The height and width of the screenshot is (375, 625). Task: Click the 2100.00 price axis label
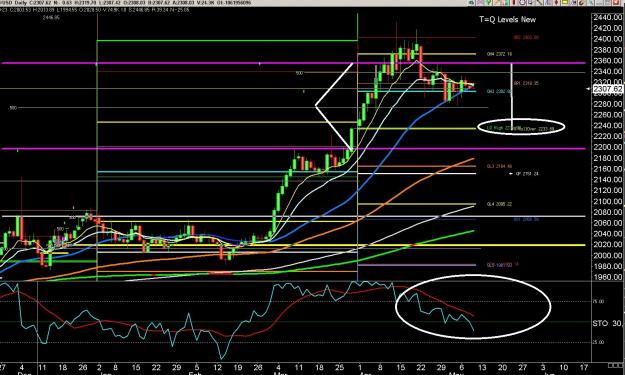(607, 201)
